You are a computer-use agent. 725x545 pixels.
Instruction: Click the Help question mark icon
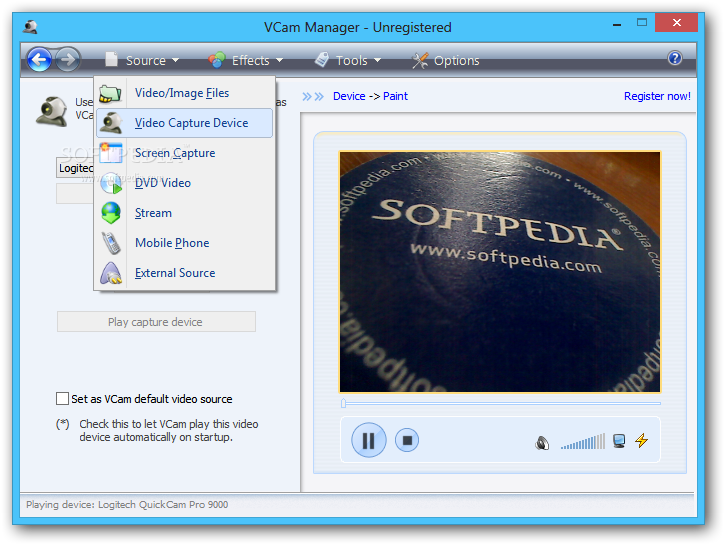click(x=675, y=58)
